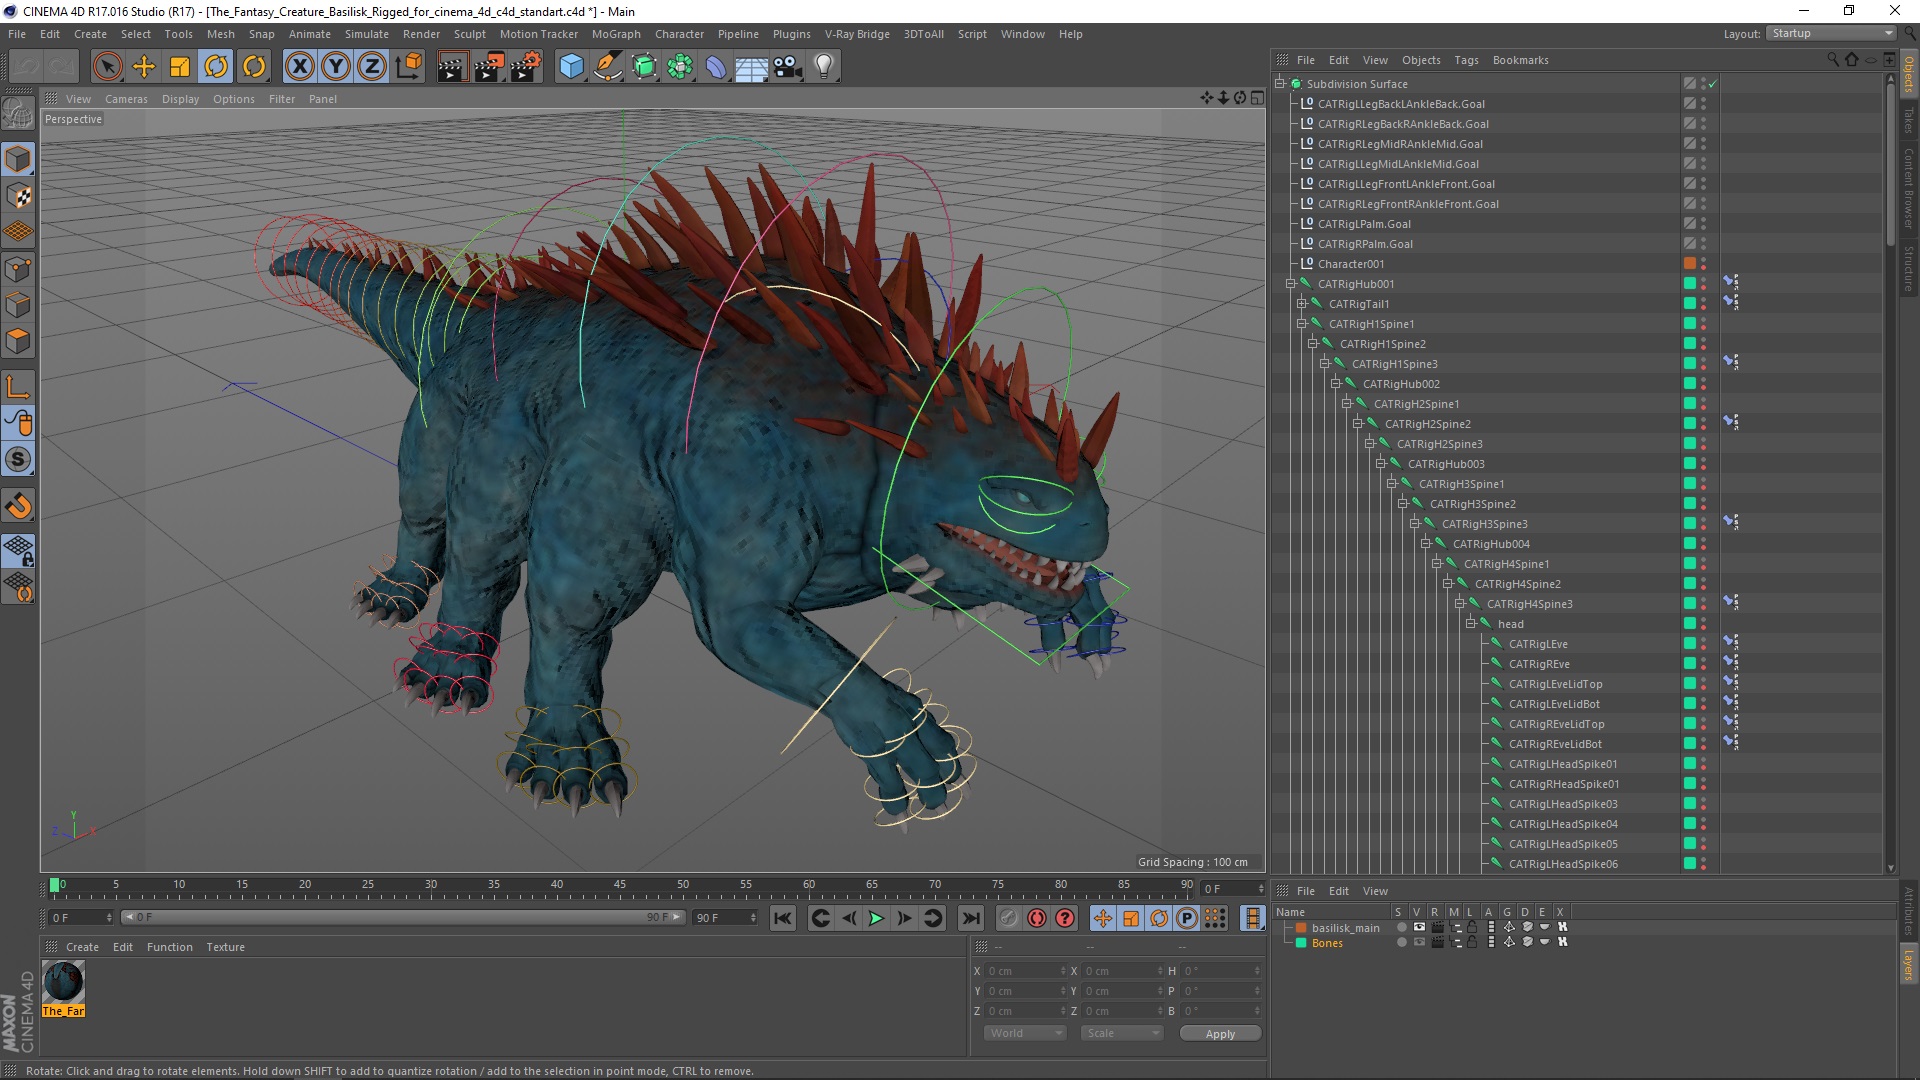This screenshot has width=1920, height=1080.
Task: Collapse the Subdivision Surface object
Action: (1280, 84)
